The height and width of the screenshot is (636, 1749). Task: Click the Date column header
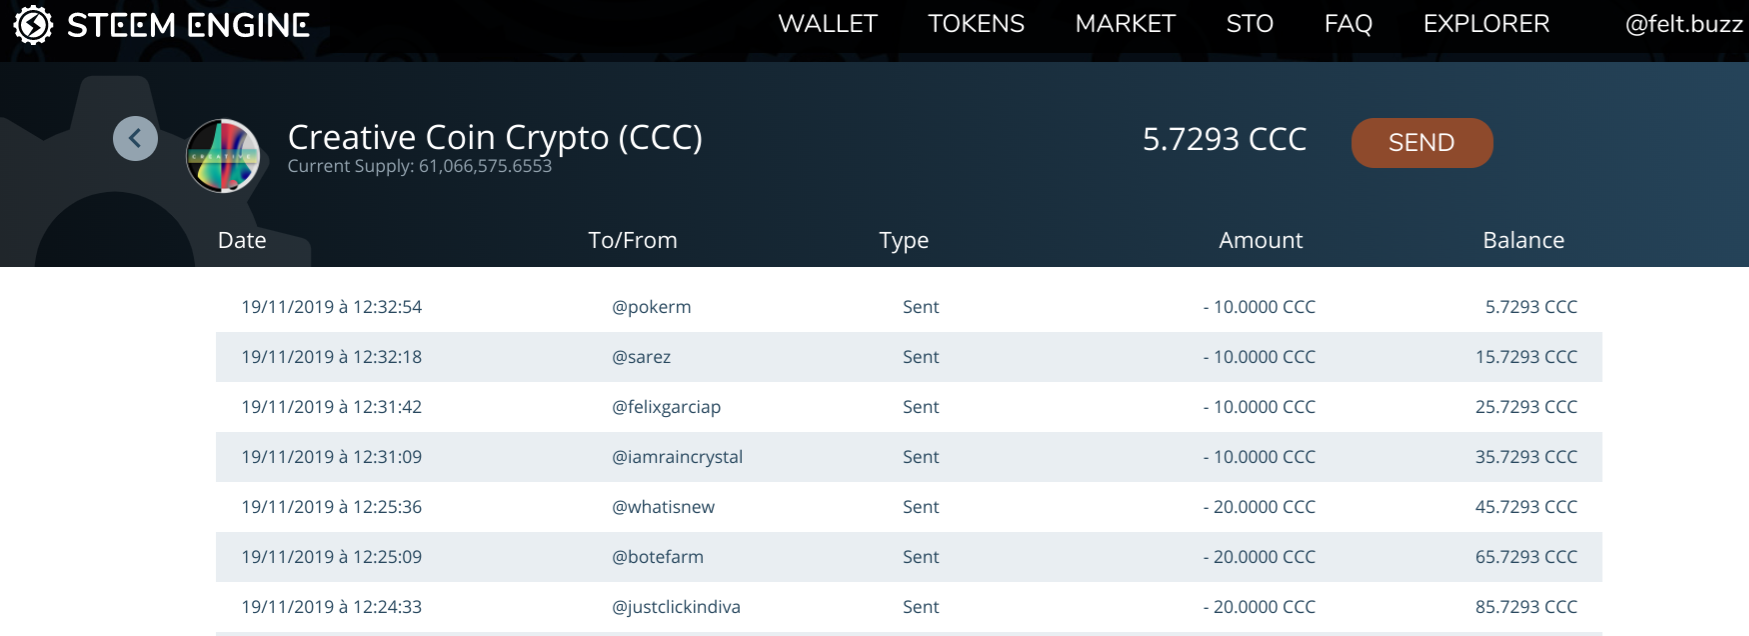tap(242, 240)
